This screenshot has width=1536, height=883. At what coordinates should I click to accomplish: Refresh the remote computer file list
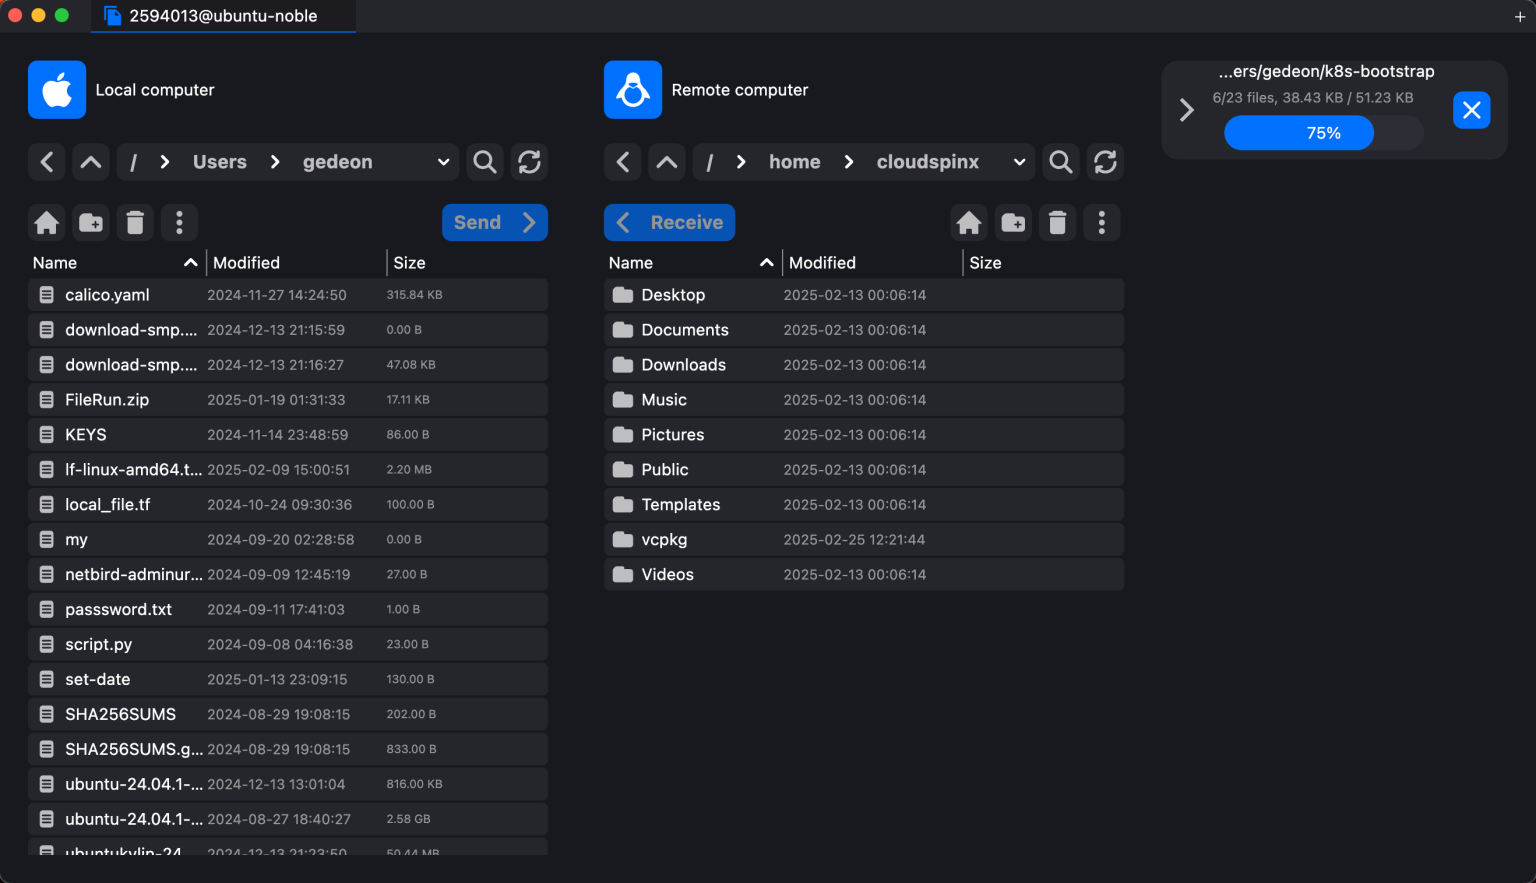(1105, 162)
